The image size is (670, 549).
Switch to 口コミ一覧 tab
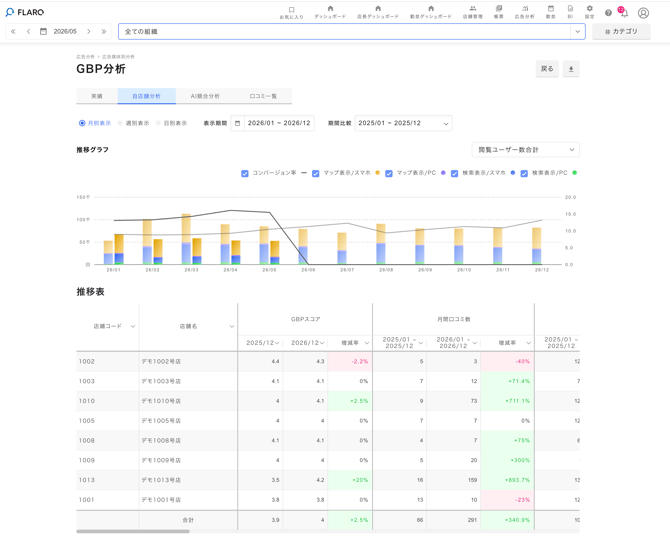tap(263, 96)
